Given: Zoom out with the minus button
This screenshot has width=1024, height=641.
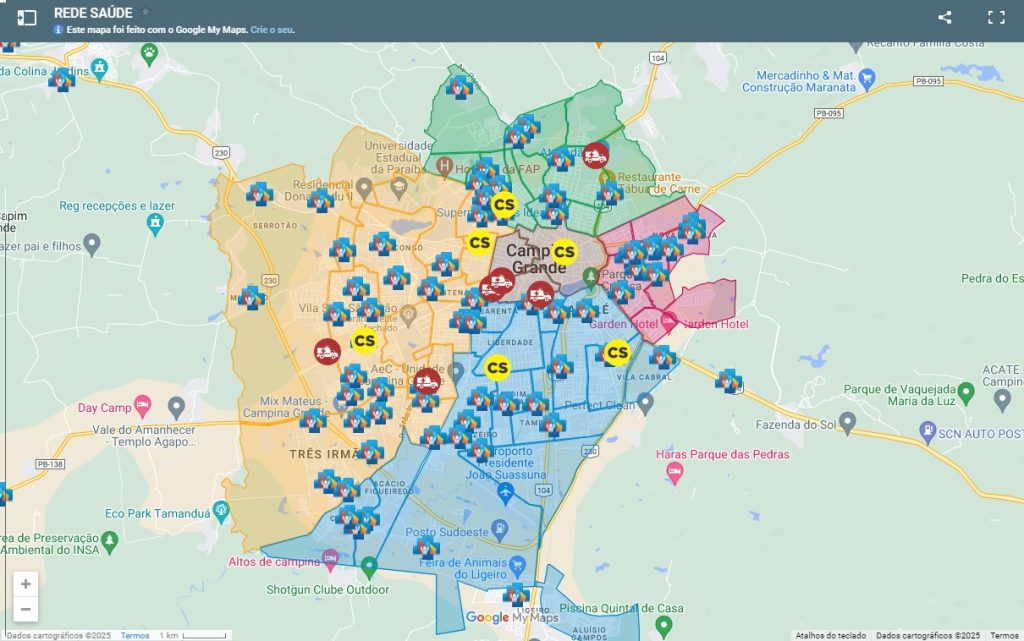Looking at the screenshot, I should (x=26, y=609).
